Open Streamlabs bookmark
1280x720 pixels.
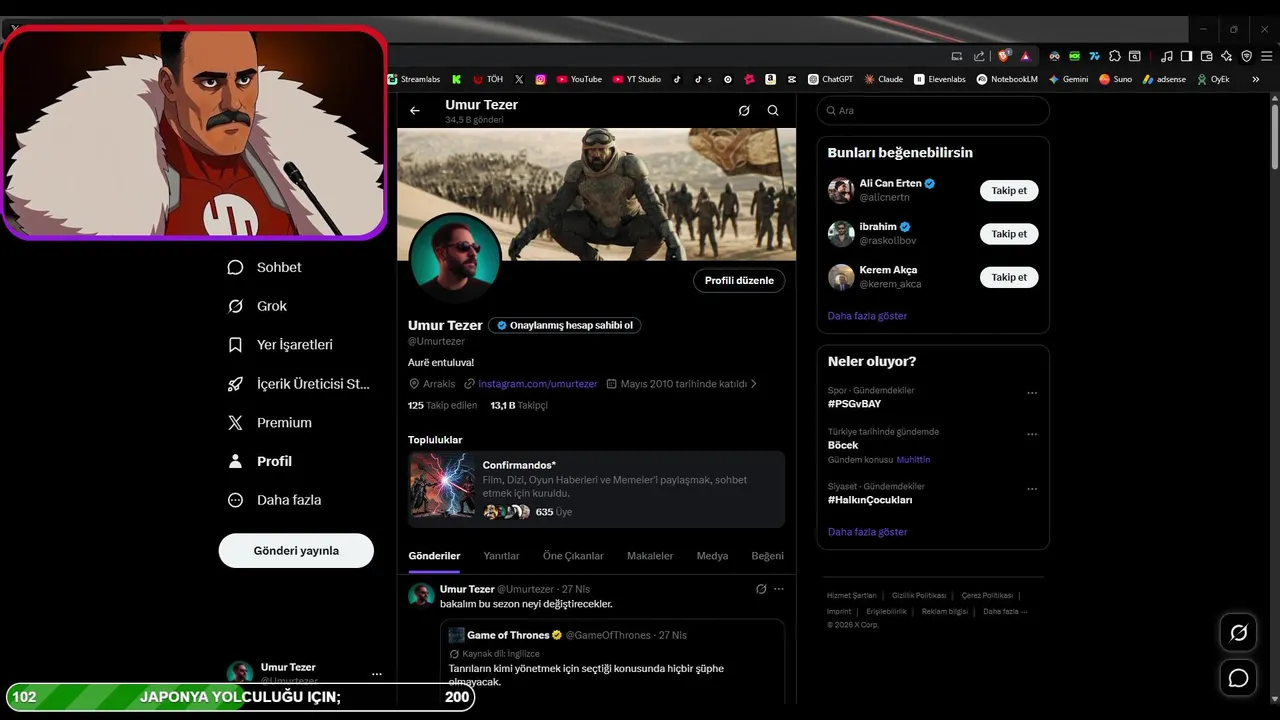click(x=414, y=79)
